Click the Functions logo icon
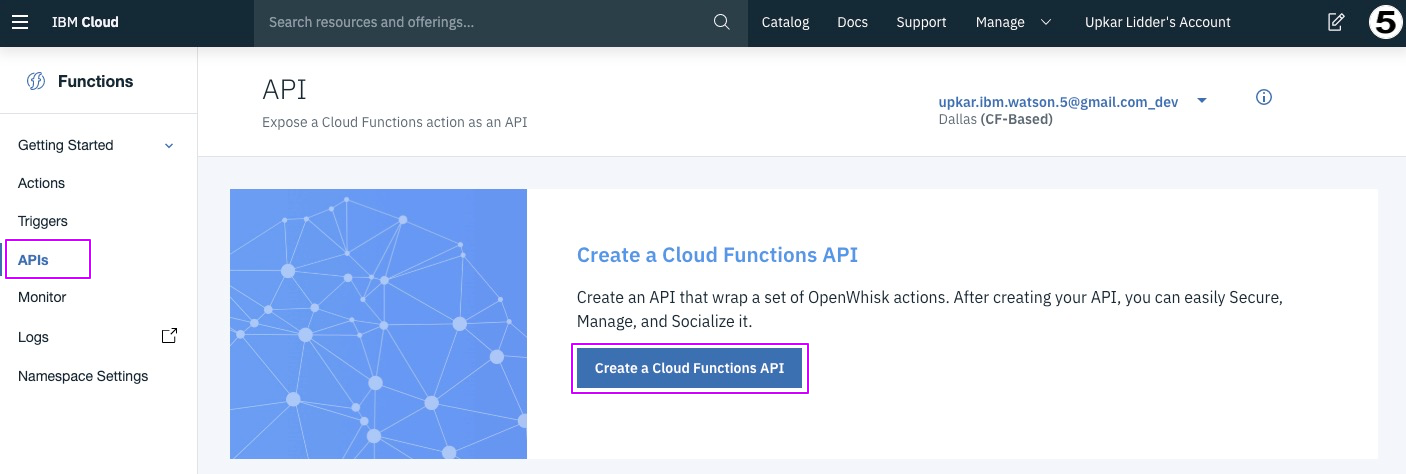Image resolution: width=1406 pixels, height=474 pixels. click(36, 82)
